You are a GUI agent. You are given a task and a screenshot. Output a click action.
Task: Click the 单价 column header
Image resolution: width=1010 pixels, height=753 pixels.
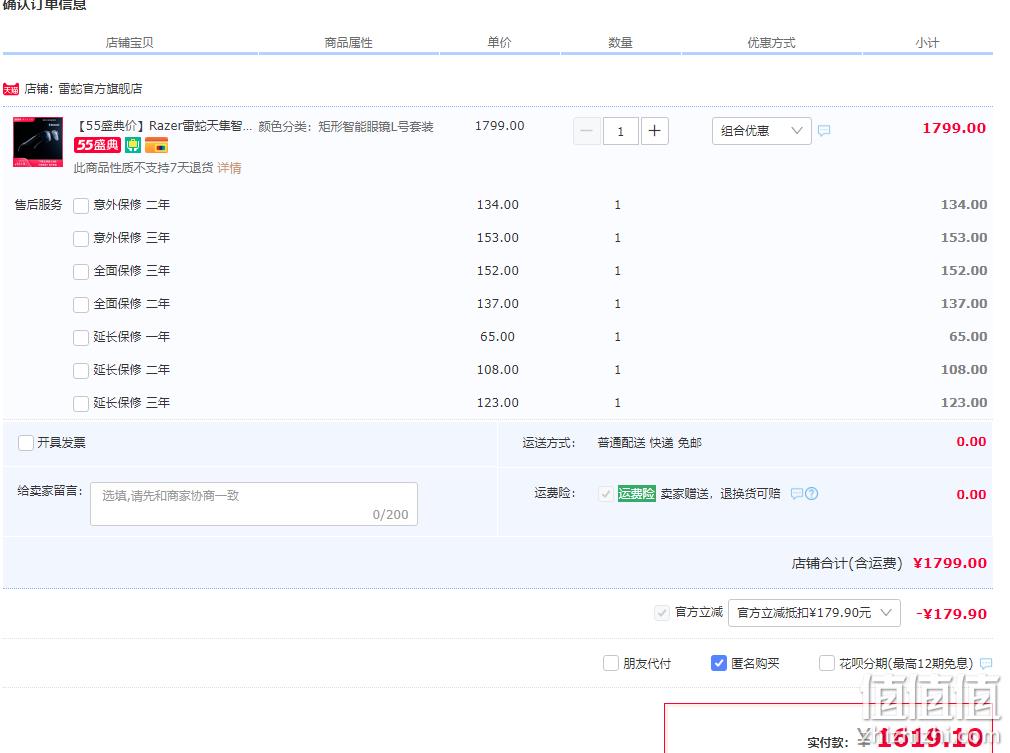tap(499, 43)
